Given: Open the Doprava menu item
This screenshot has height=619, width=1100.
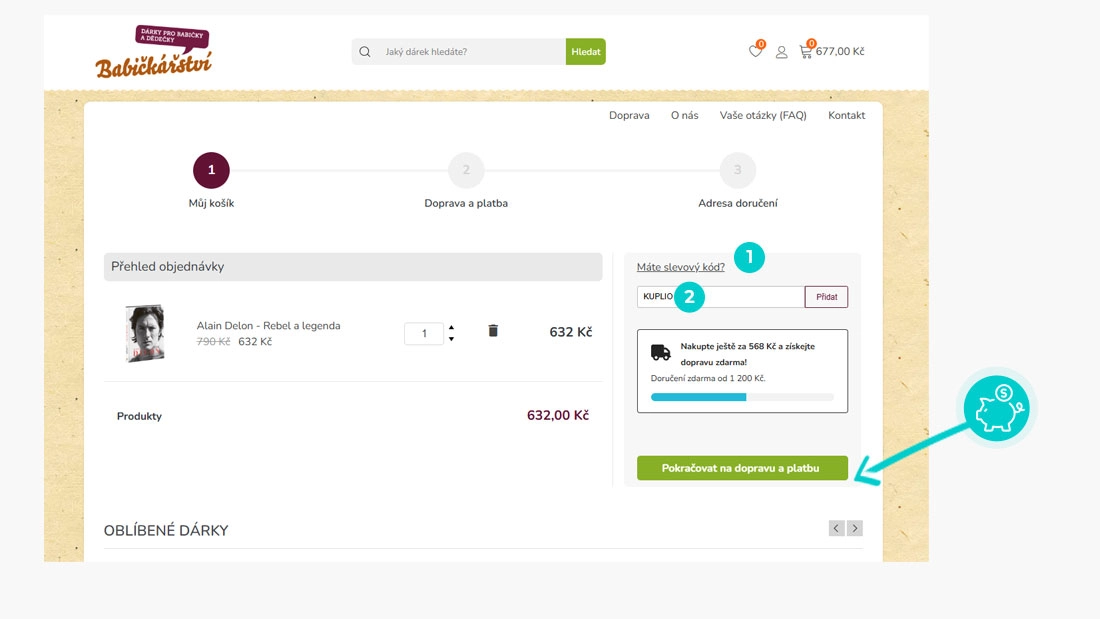Looking at the screenshot, I should 629,116.
